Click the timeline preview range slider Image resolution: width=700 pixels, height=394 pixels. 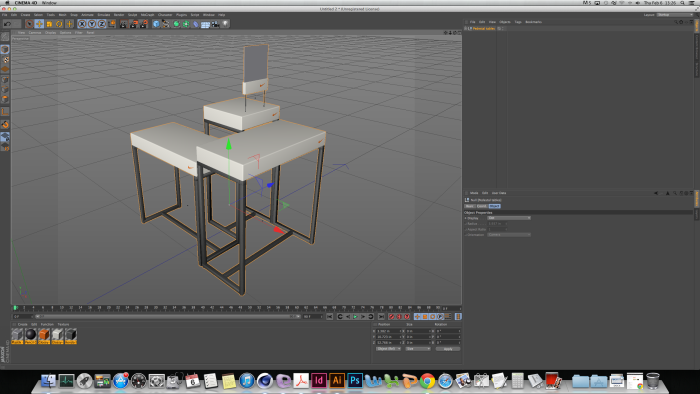(x=167, y=317)
